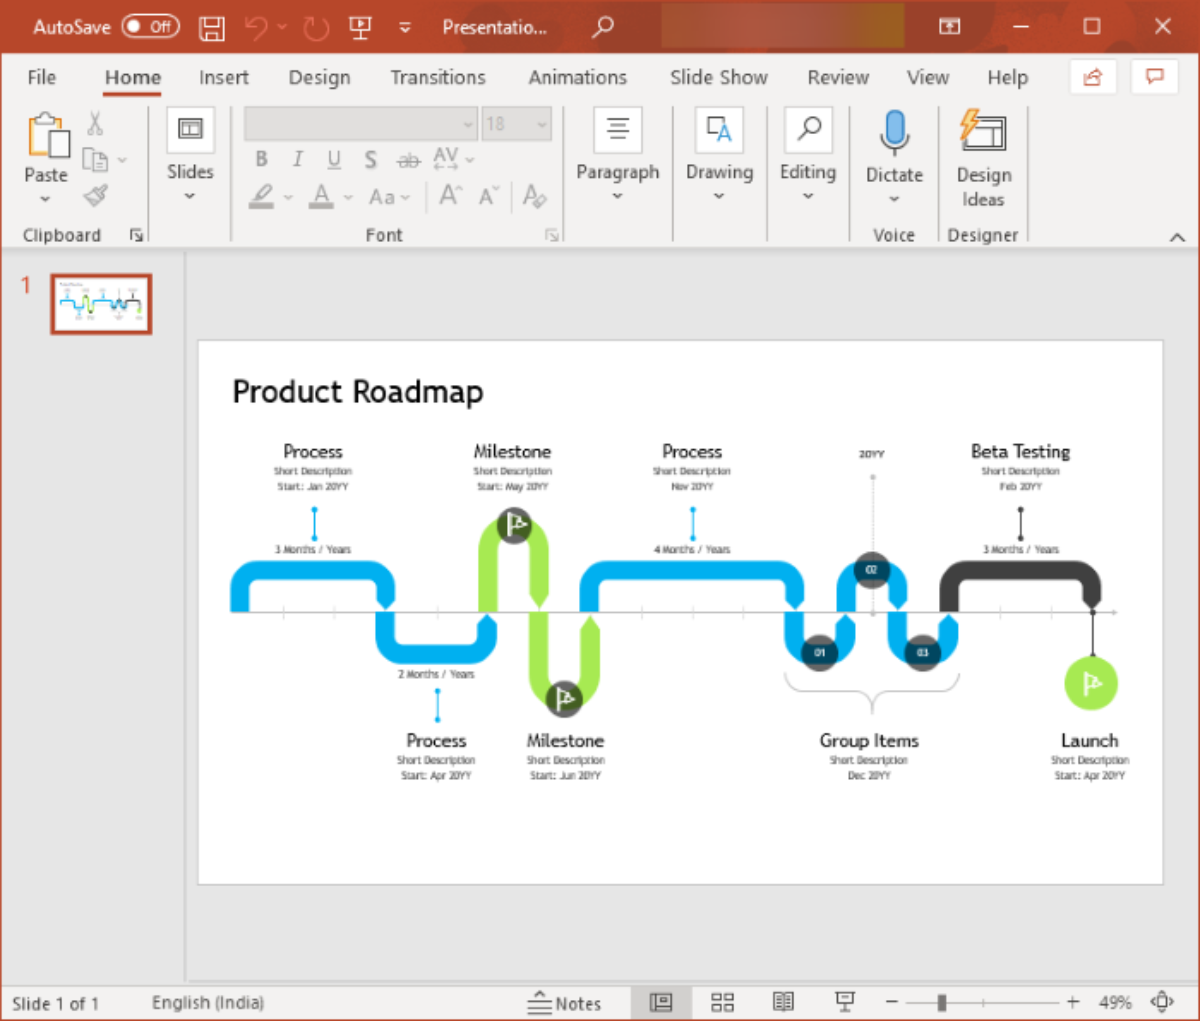Open Reading View from status bar
Viewport: 1200px width, 1021px height.
point(783,1002)
